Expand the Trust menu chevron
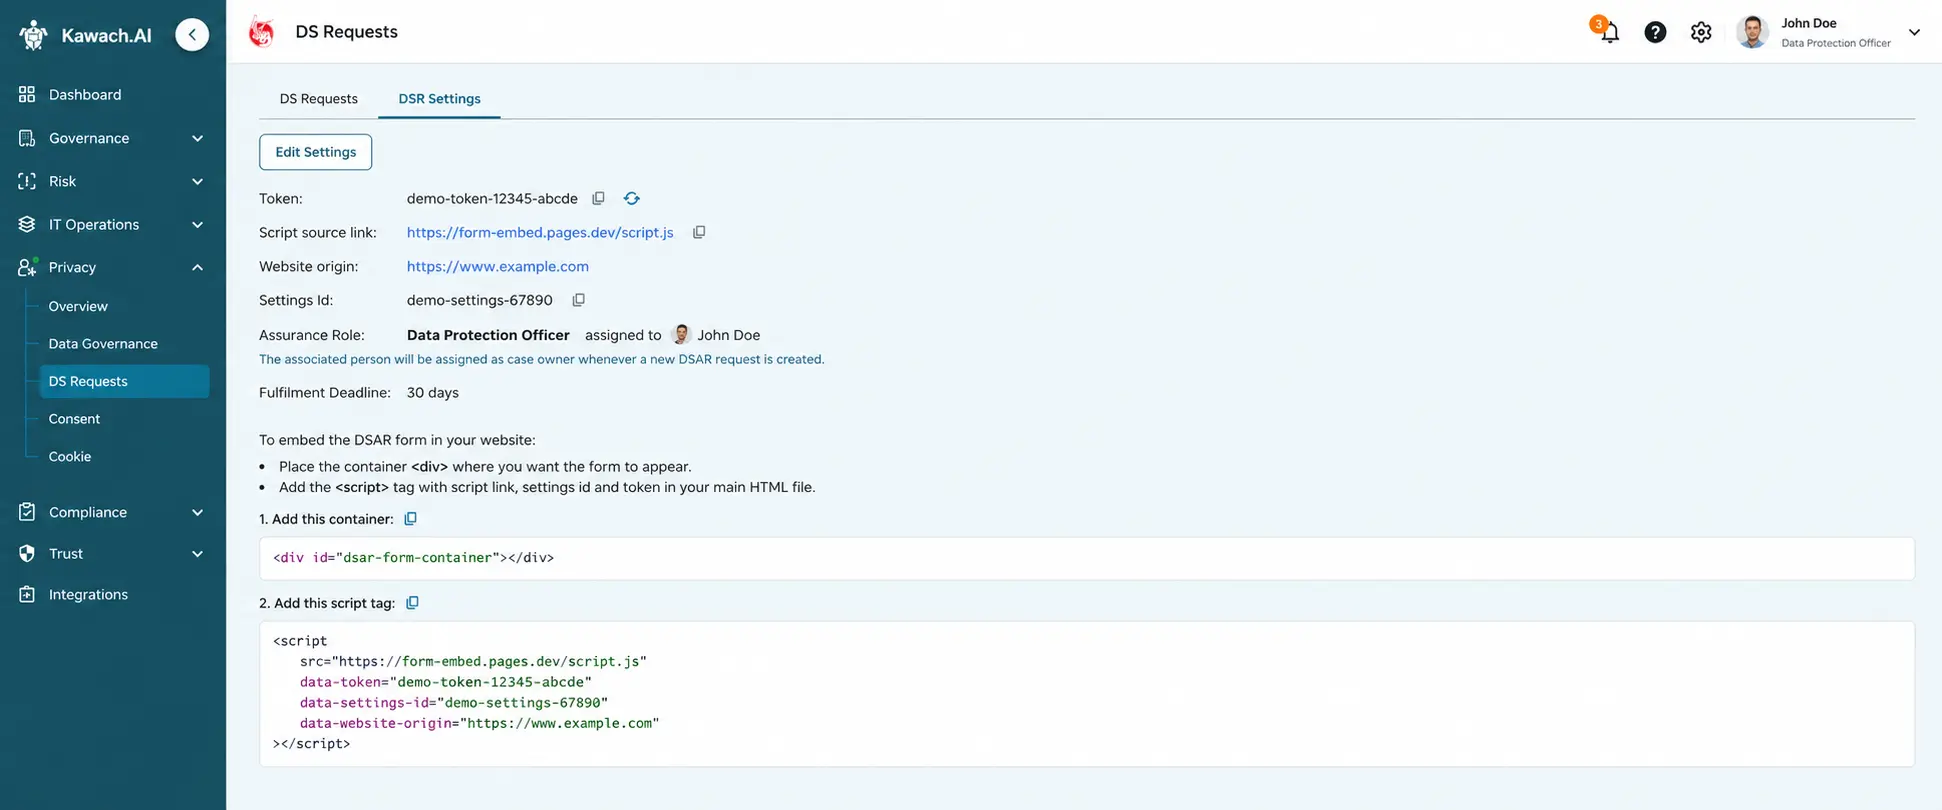The width and height of the screenshot is (1942, 810). coord(197,553)
